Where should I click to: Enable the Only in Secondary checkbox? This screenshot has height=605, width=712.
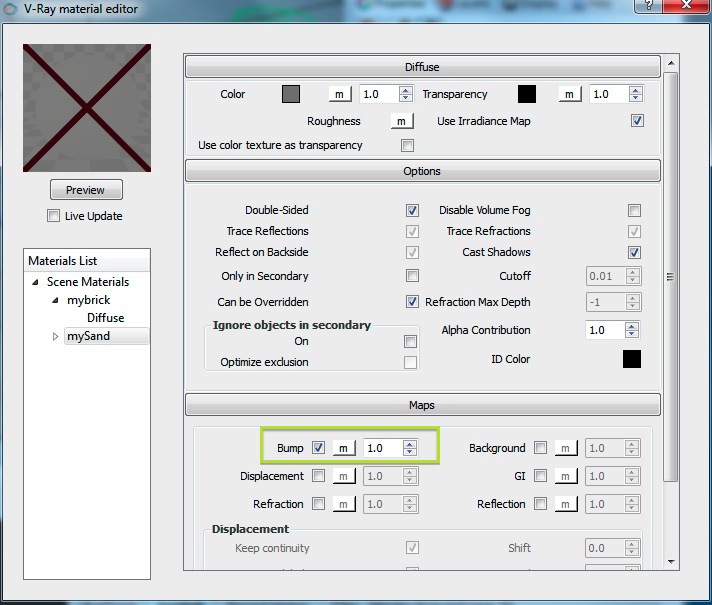[x=412, y=276]
